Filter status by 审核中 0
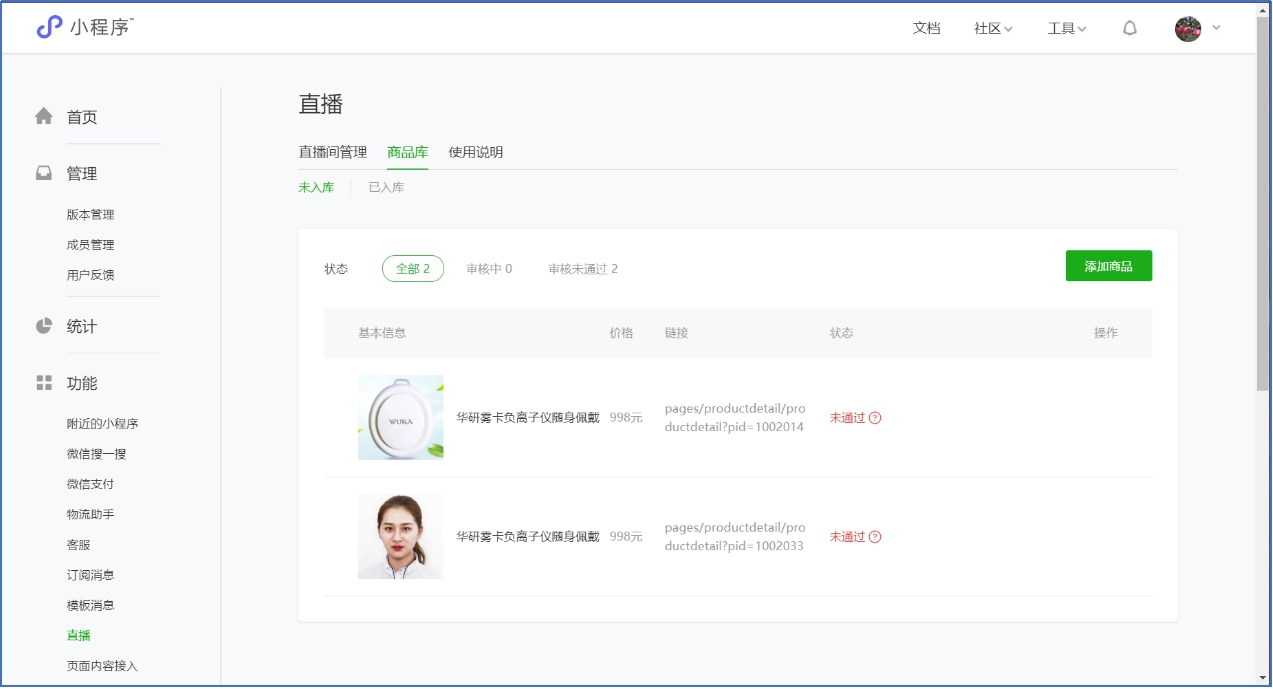 tap(489, 269)
